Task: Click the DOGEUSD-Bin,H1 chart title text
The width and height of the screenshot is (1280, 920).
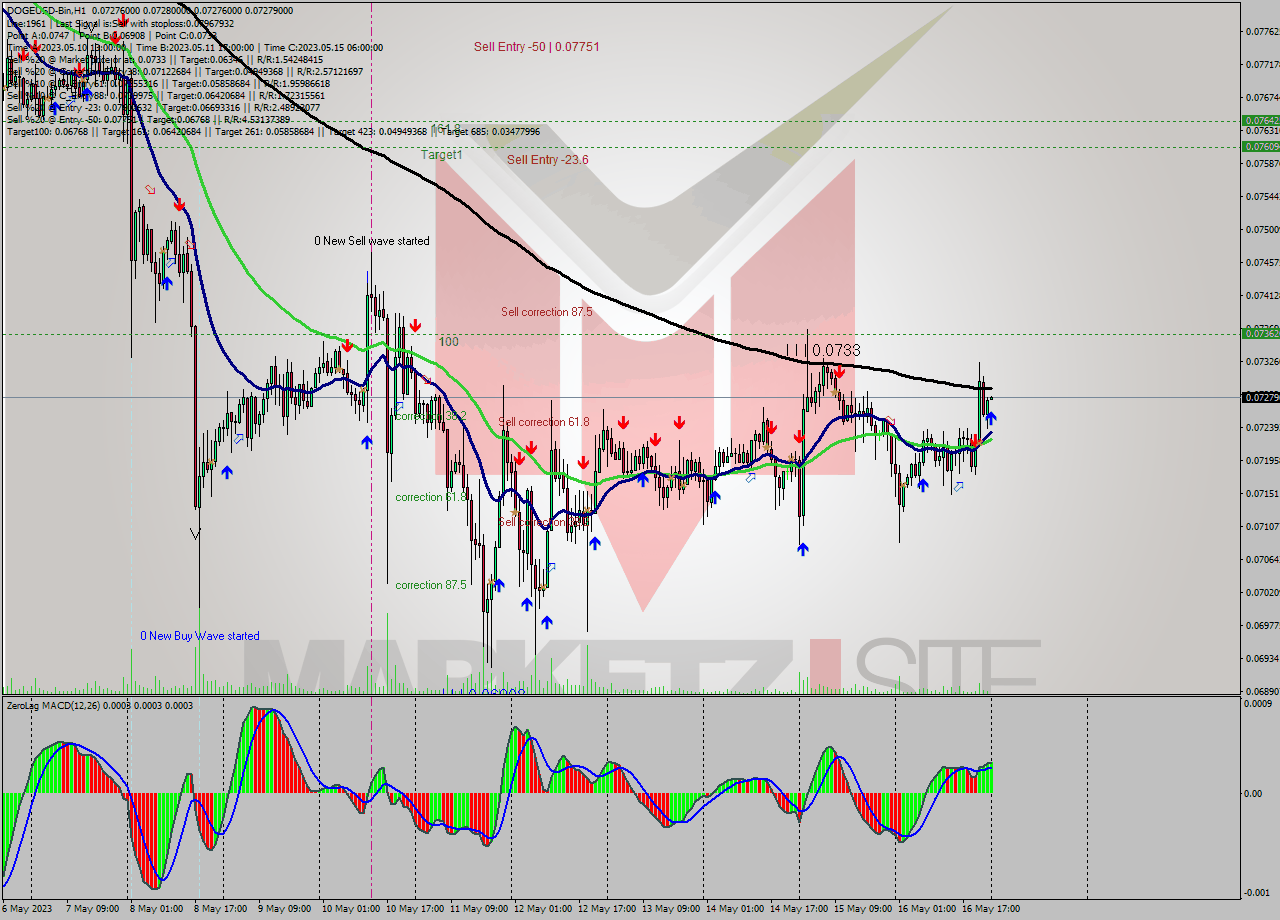Action: pyautogui.click(x=49, y=10)
